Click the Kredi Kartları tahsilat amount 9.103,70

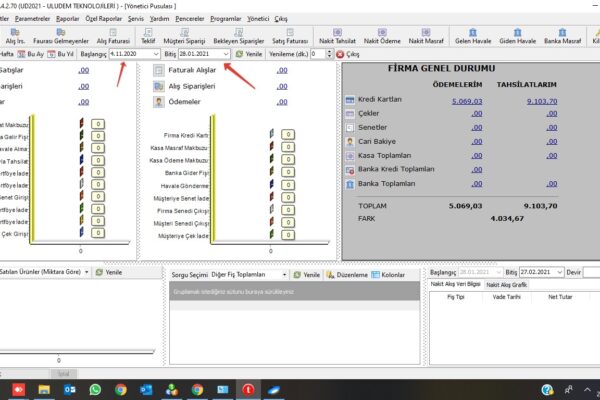tap(538, 101)
